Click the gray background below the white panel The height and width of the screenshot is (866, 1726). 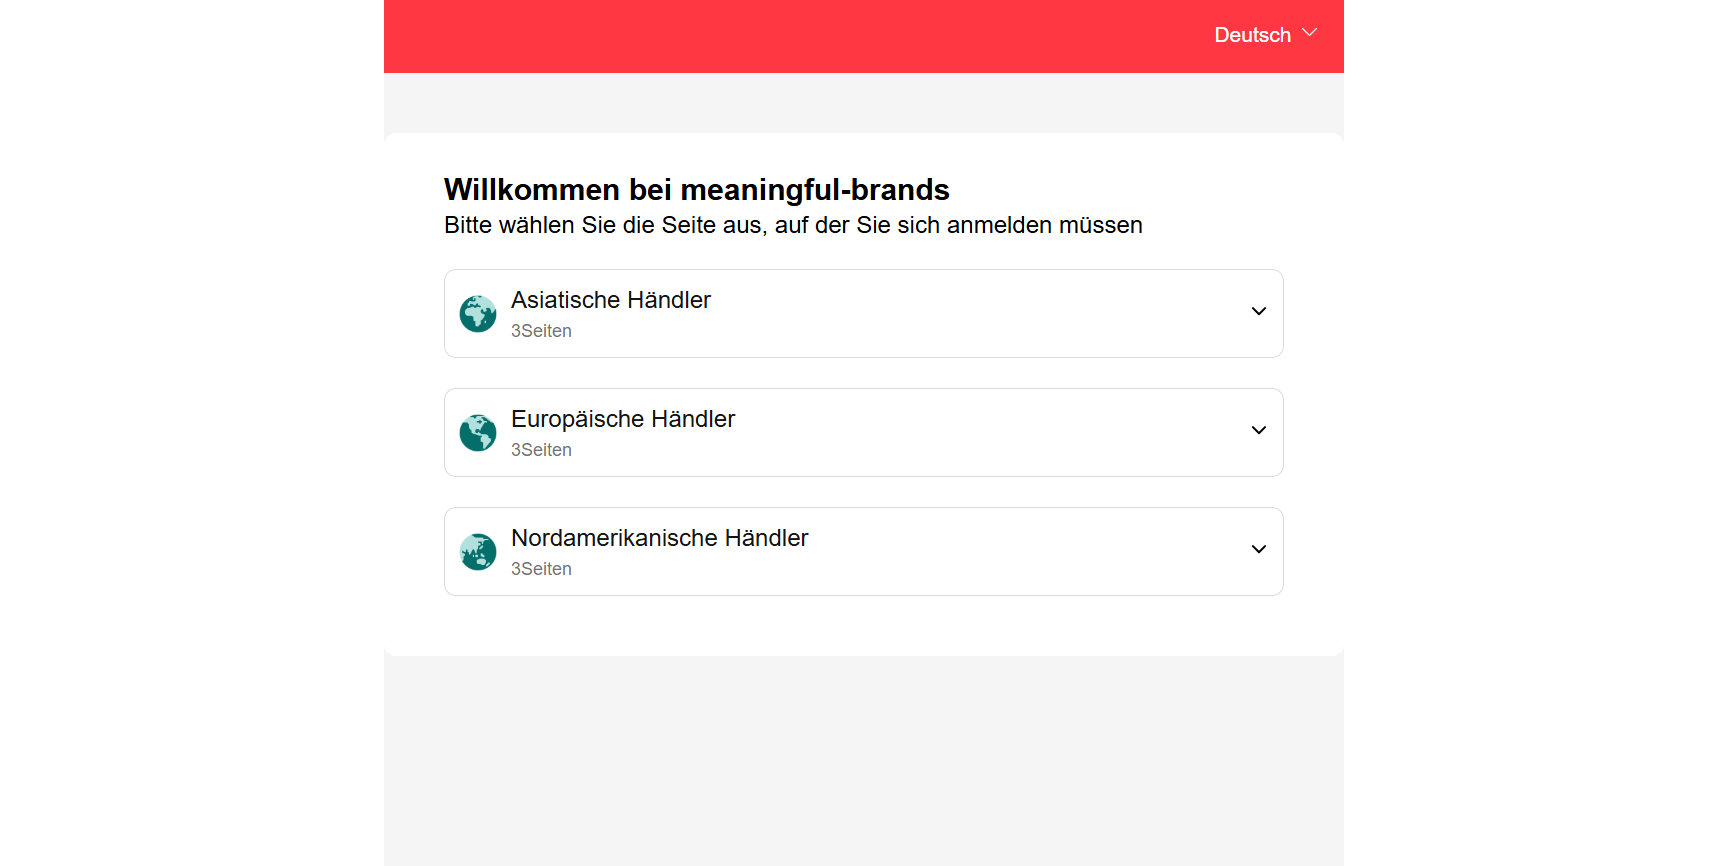863,760
